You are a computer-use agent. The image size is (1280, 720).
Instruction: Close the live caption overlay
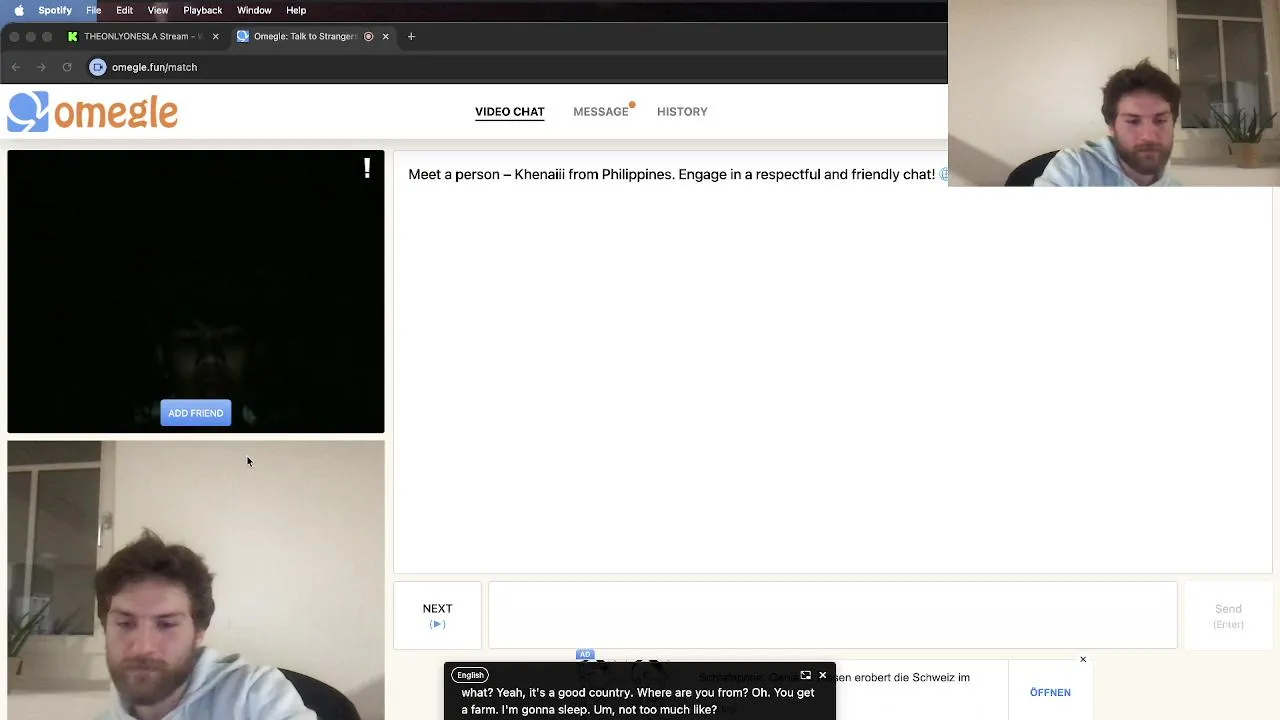[x=823, y=675]
